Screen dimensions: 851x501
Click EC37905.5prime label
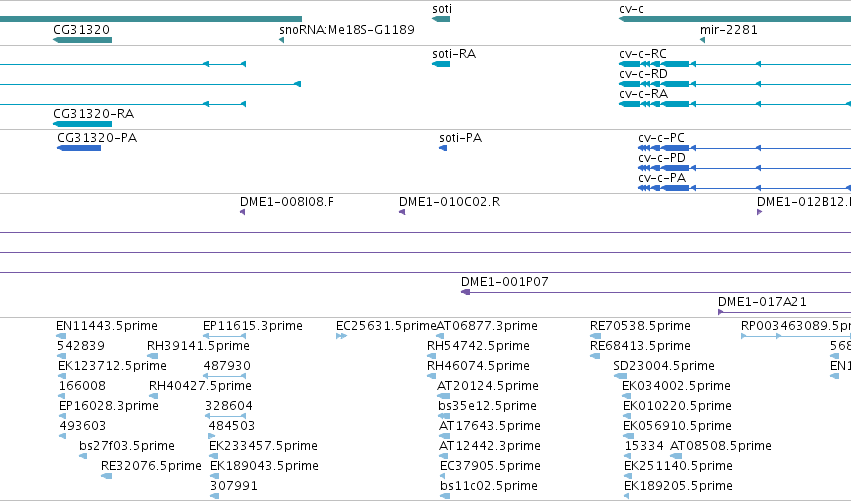pos(490,466)
